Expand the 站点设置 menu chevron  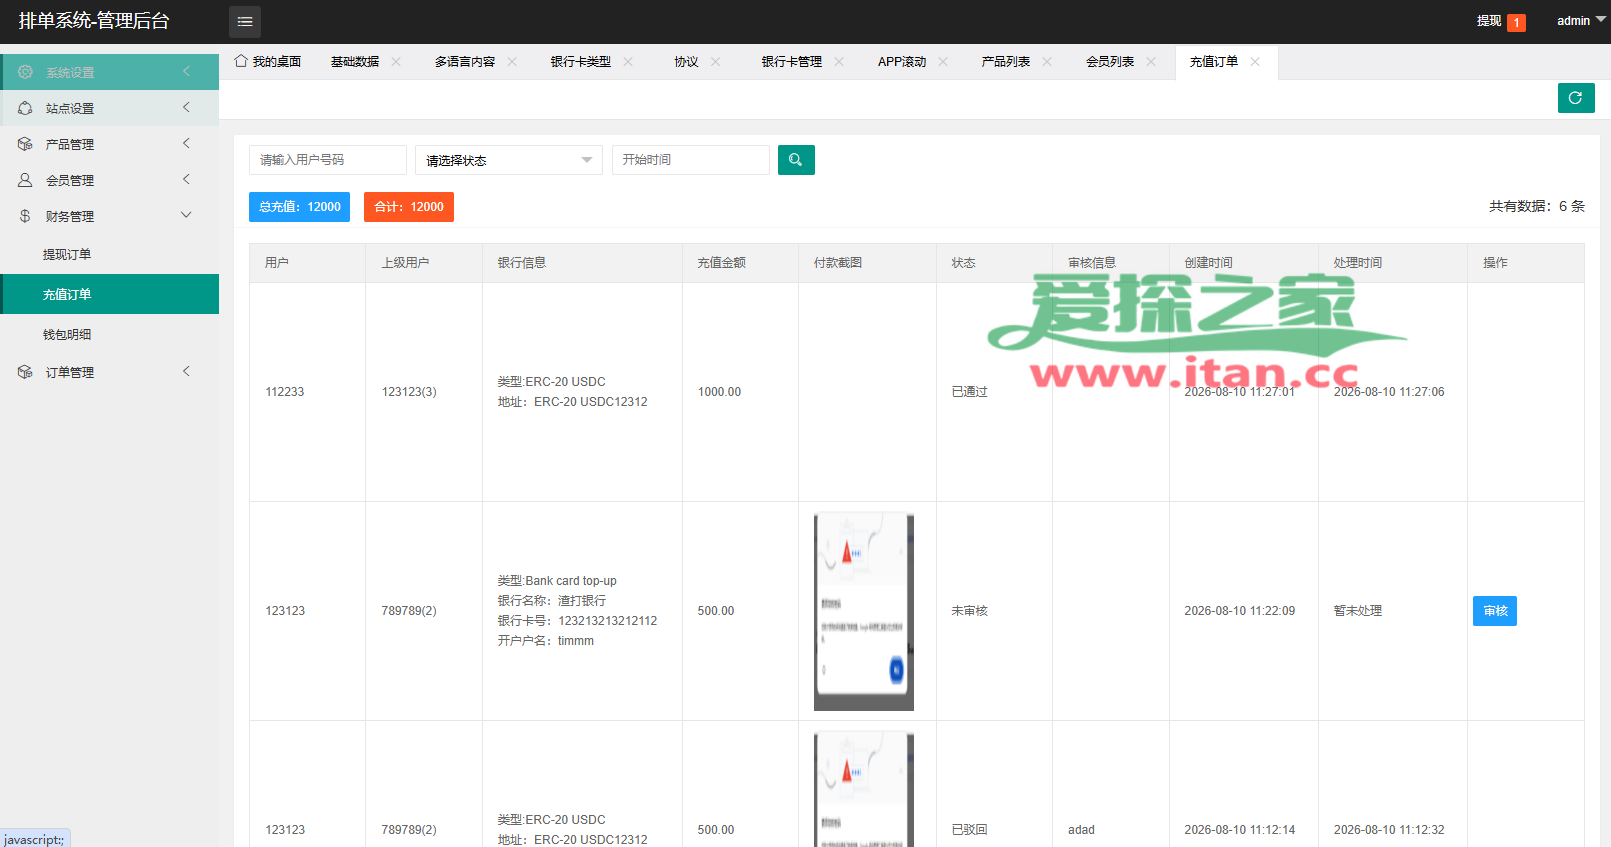coord(186,107)
